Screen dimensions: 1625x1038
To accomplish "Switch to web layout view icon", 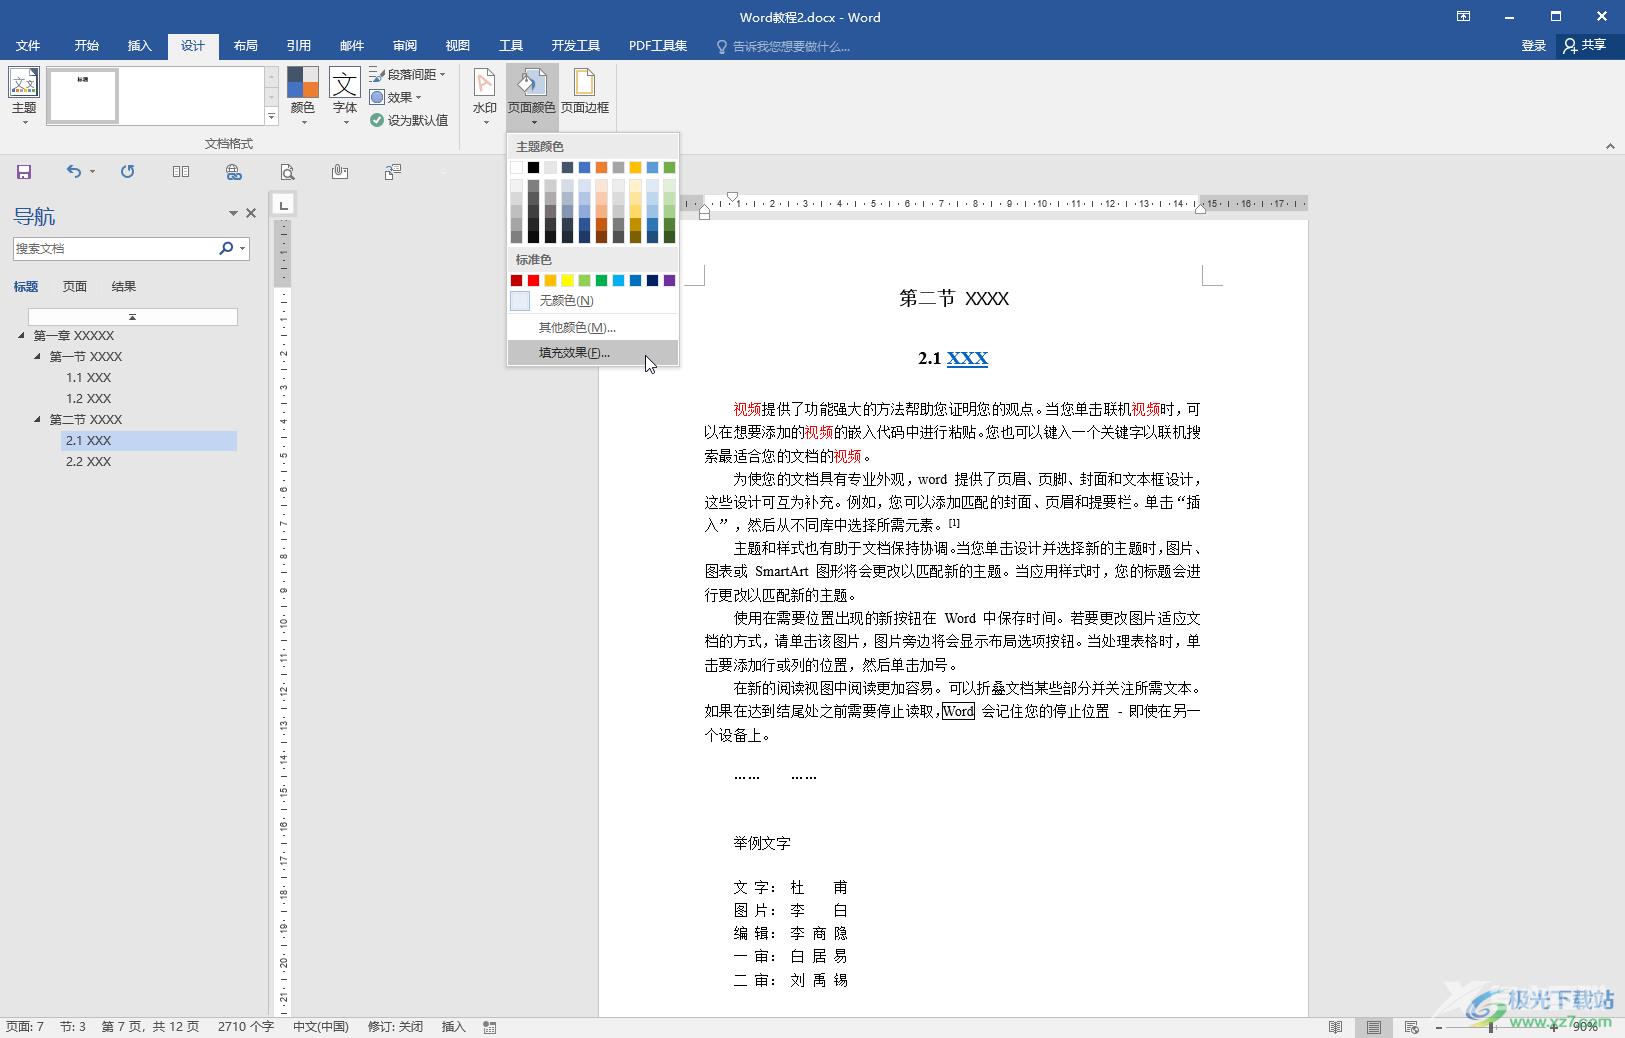I will click(1411, 1027).
